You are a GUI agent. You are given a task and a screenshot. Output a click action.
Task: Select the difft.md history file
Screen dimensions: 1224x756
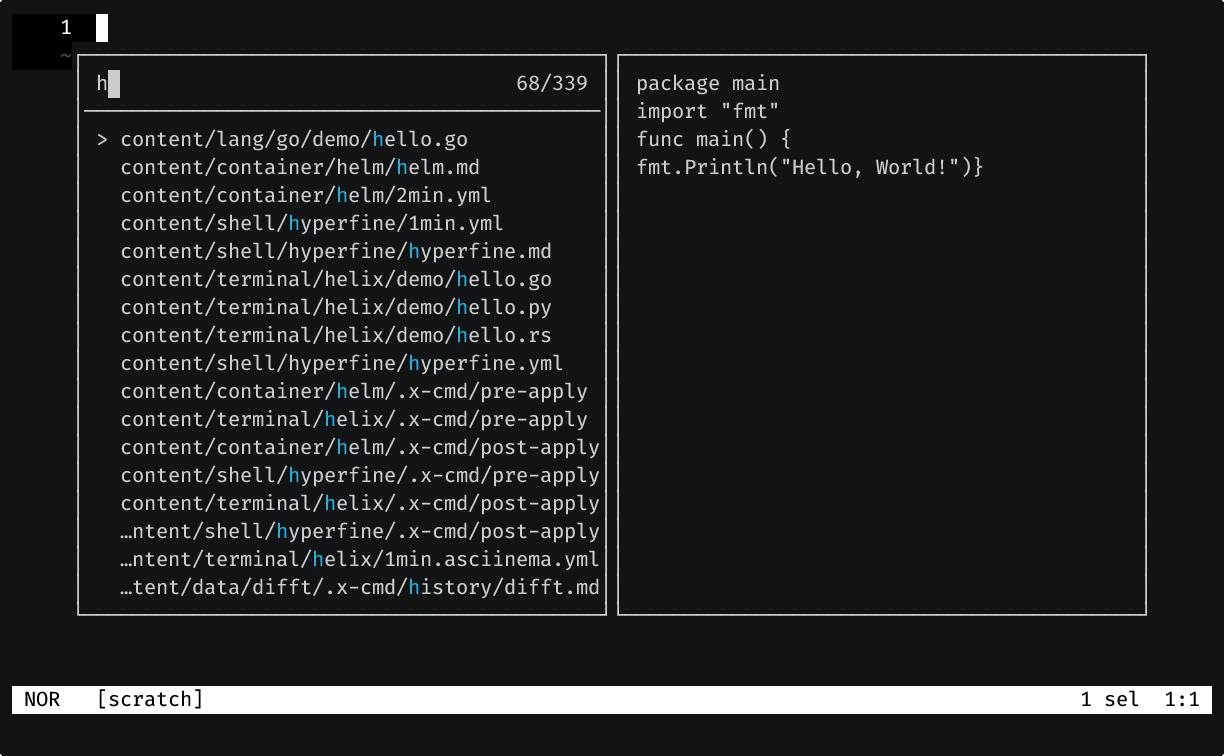click(x=359, y=587)
